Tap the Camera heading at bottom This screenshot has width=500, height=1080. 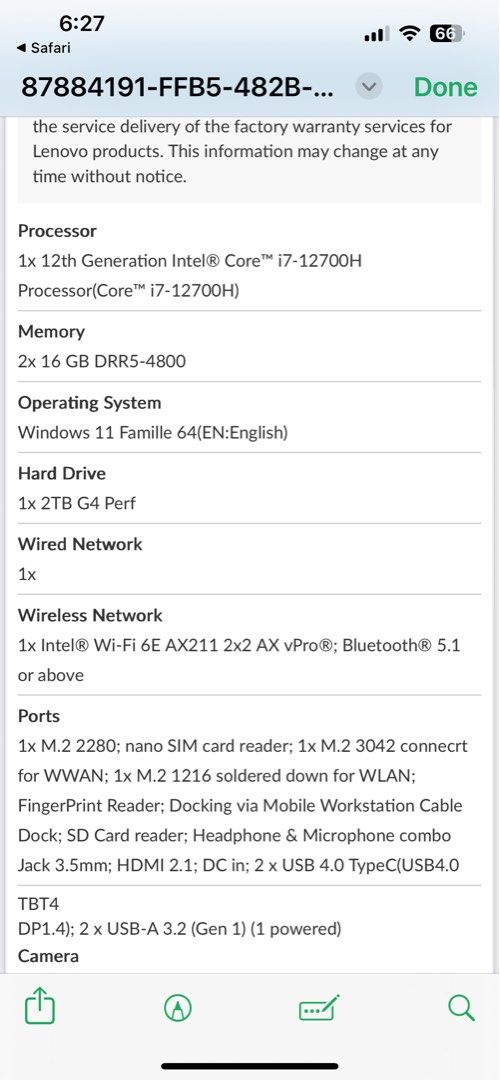[x=48, y=956]
